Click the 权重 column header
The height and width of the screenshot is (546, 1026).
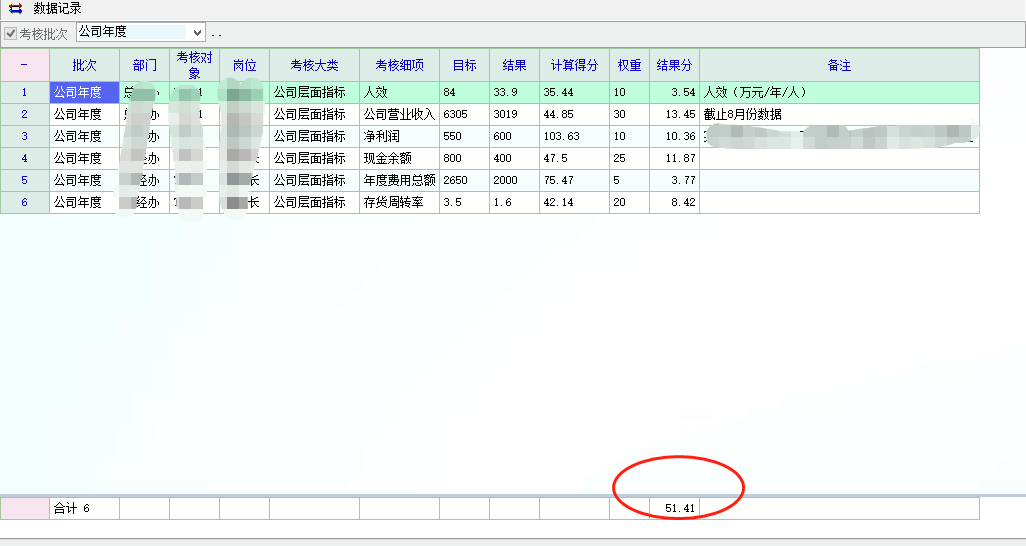(629, 65)
